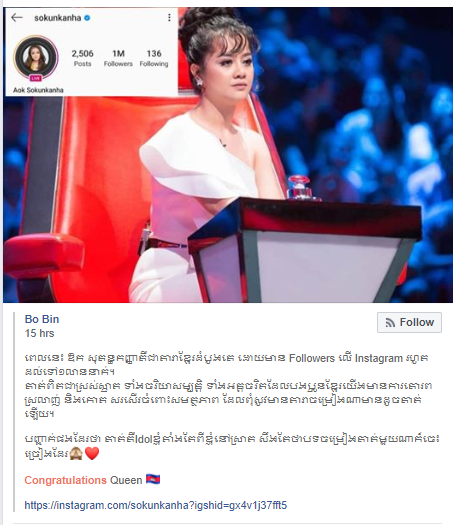Image resolution: width=453 pixels, height=525 pixels.
Task: Click the blue verified badge
Action: tap(87, 18)
